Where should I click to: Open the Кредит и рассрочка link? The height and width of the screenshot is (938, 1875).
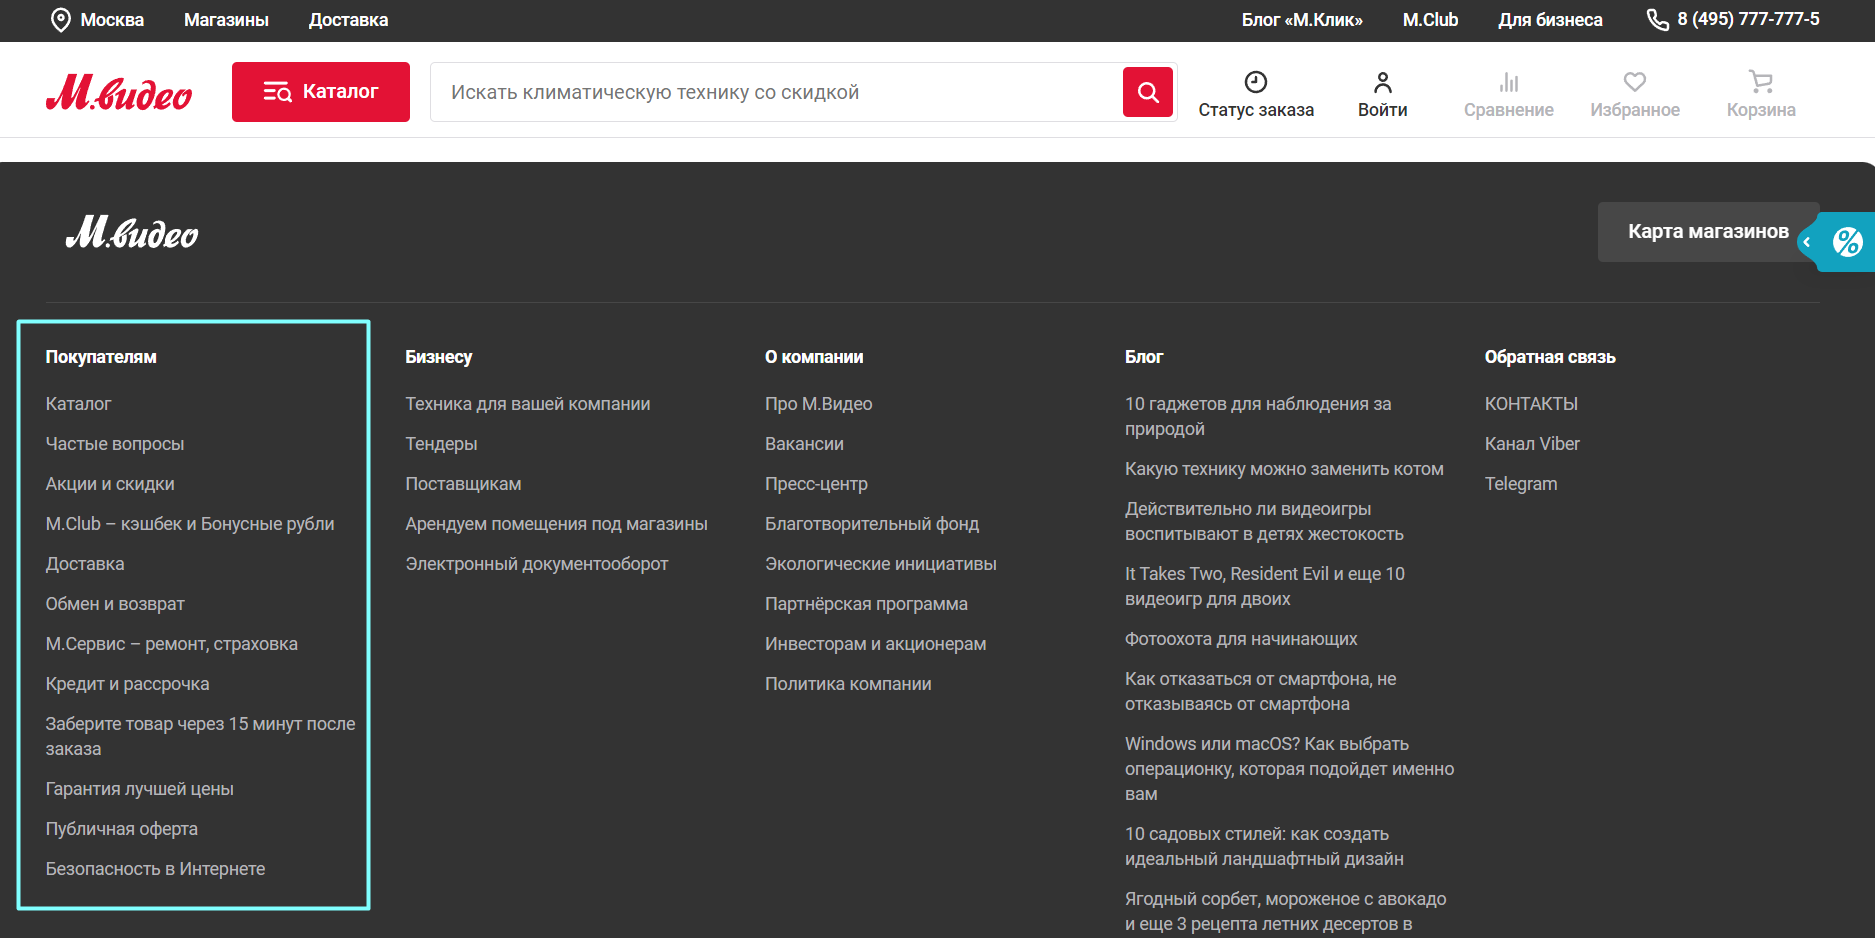[128, 684]
